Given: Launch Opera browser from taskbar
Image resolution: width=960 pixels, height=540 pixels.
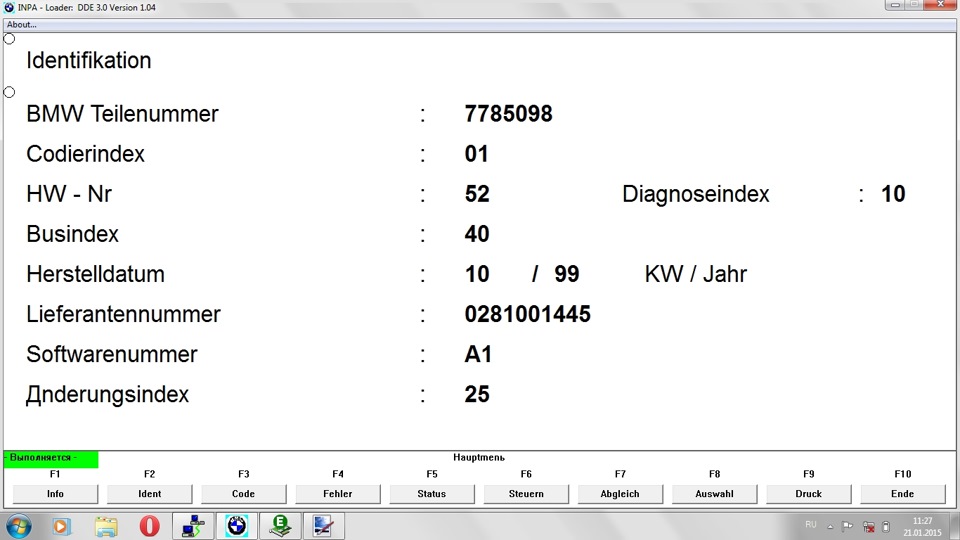Looking at the screenshot, I should [149, 526].
